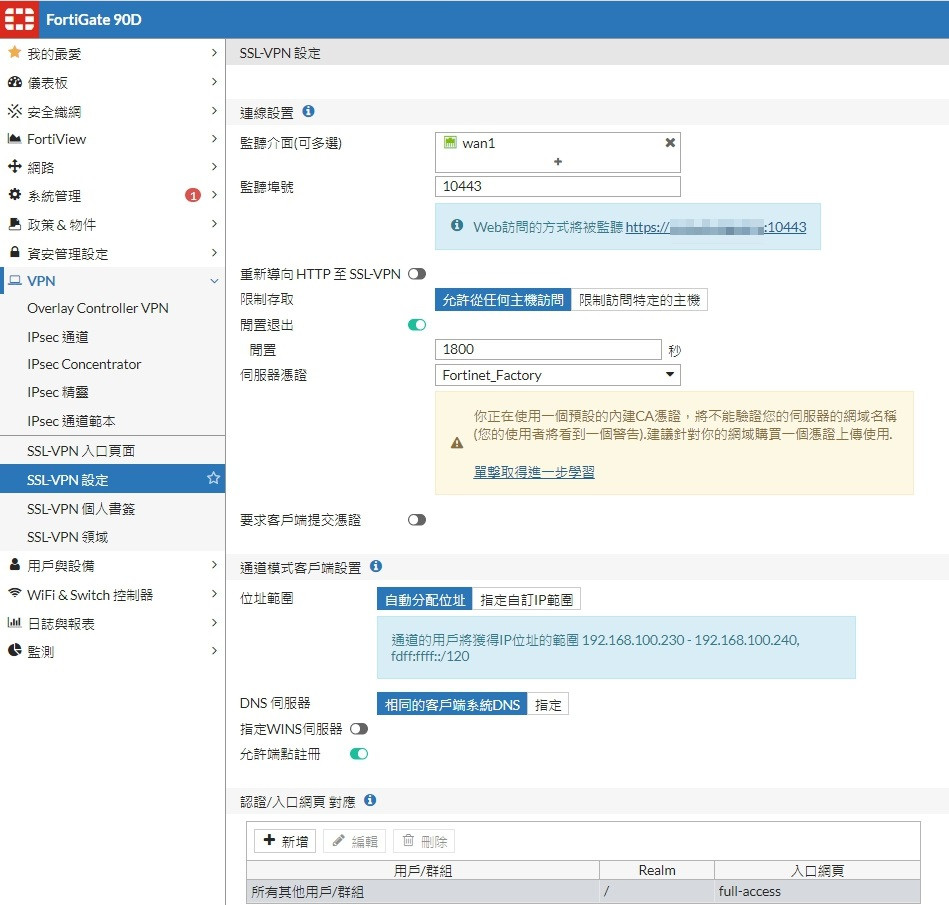Screen dimensions: 949x905
Task: Click the dashboard icon beside 儀表板
Action: 15,82
